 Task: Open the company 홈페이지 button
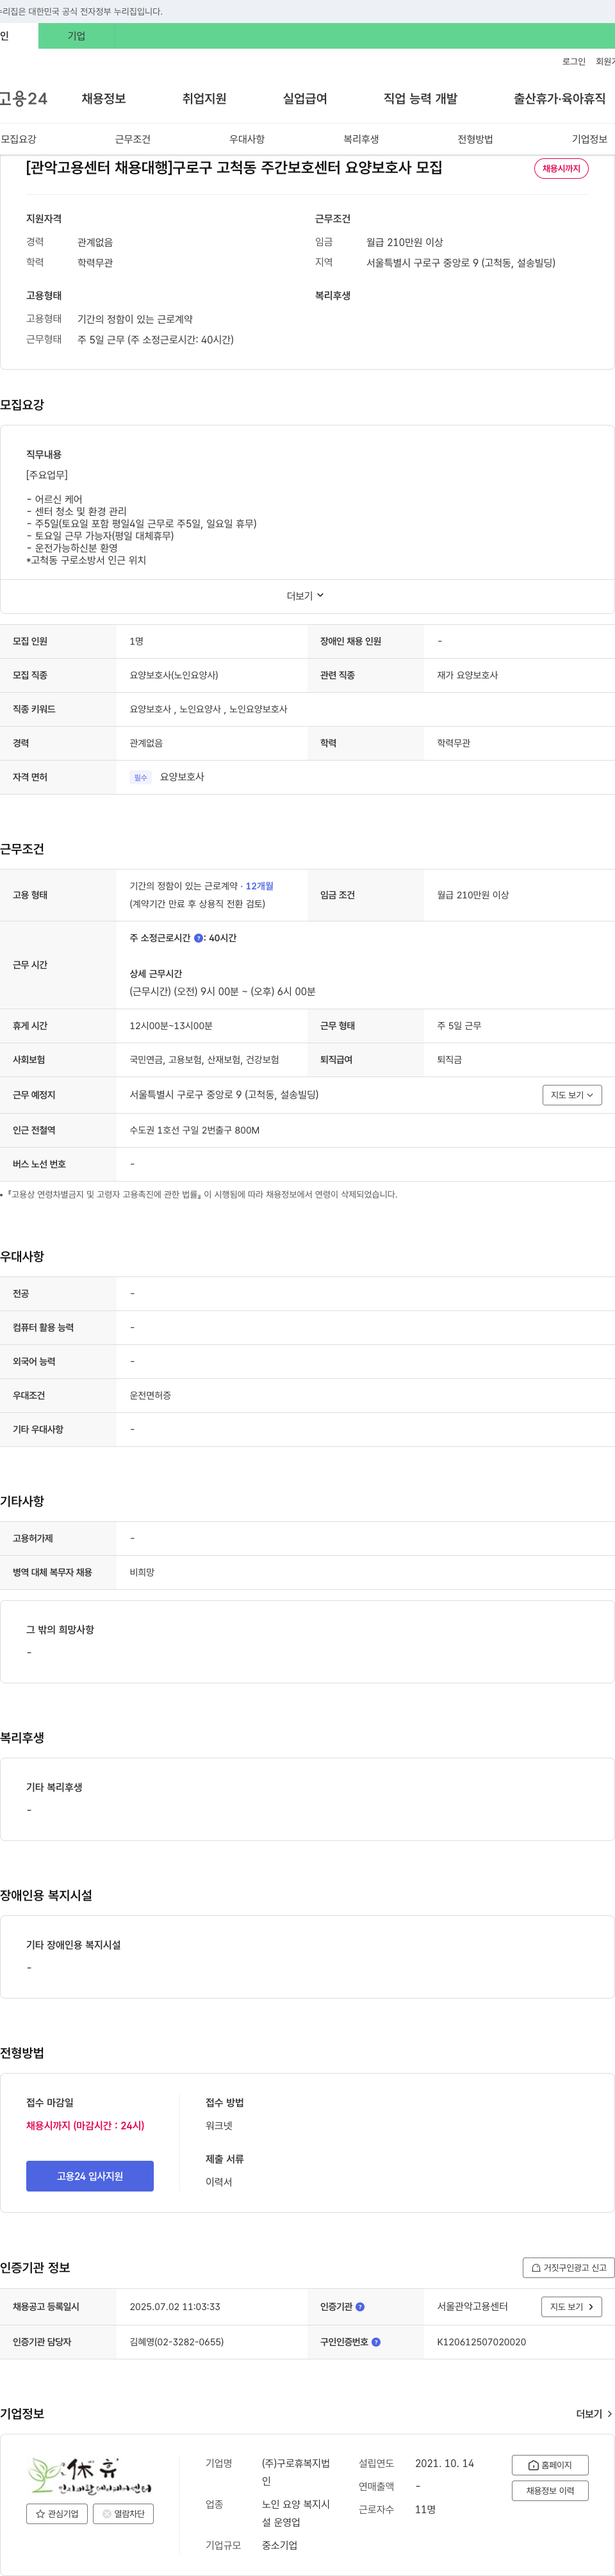[550, 2464]
